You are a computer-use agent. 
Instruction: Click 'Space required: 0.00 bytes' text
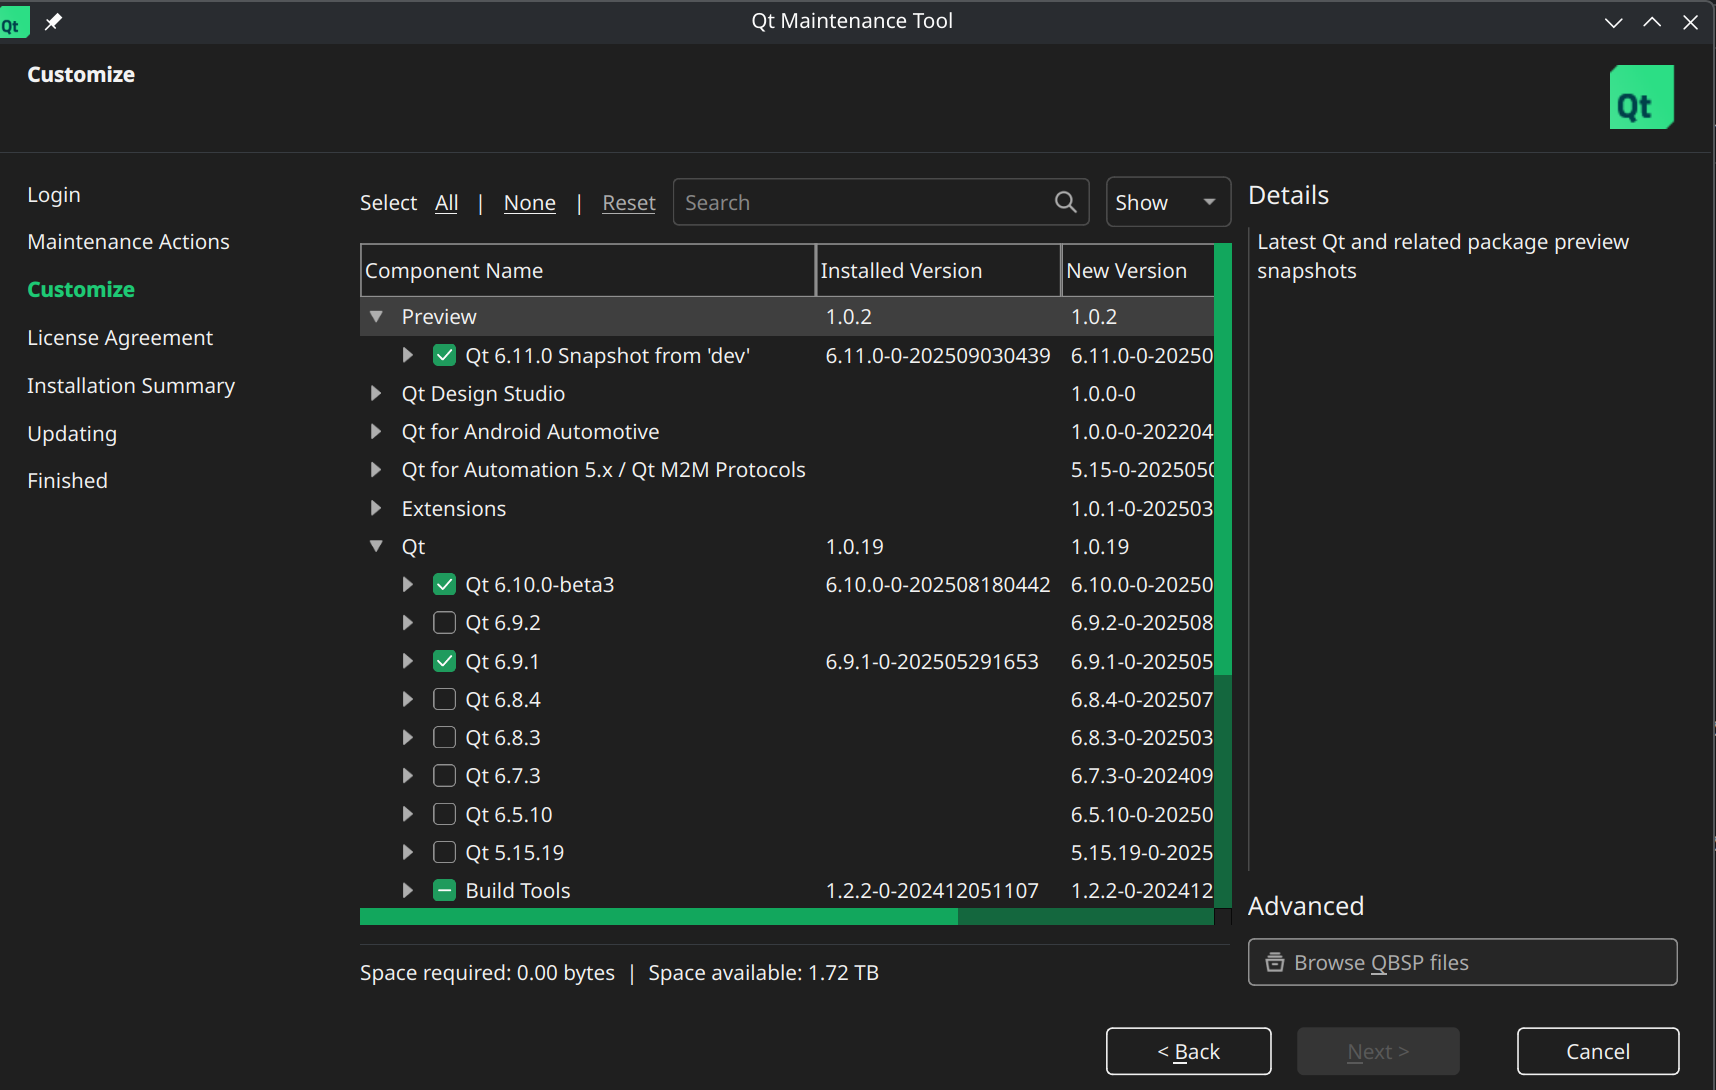click(487, 972)
